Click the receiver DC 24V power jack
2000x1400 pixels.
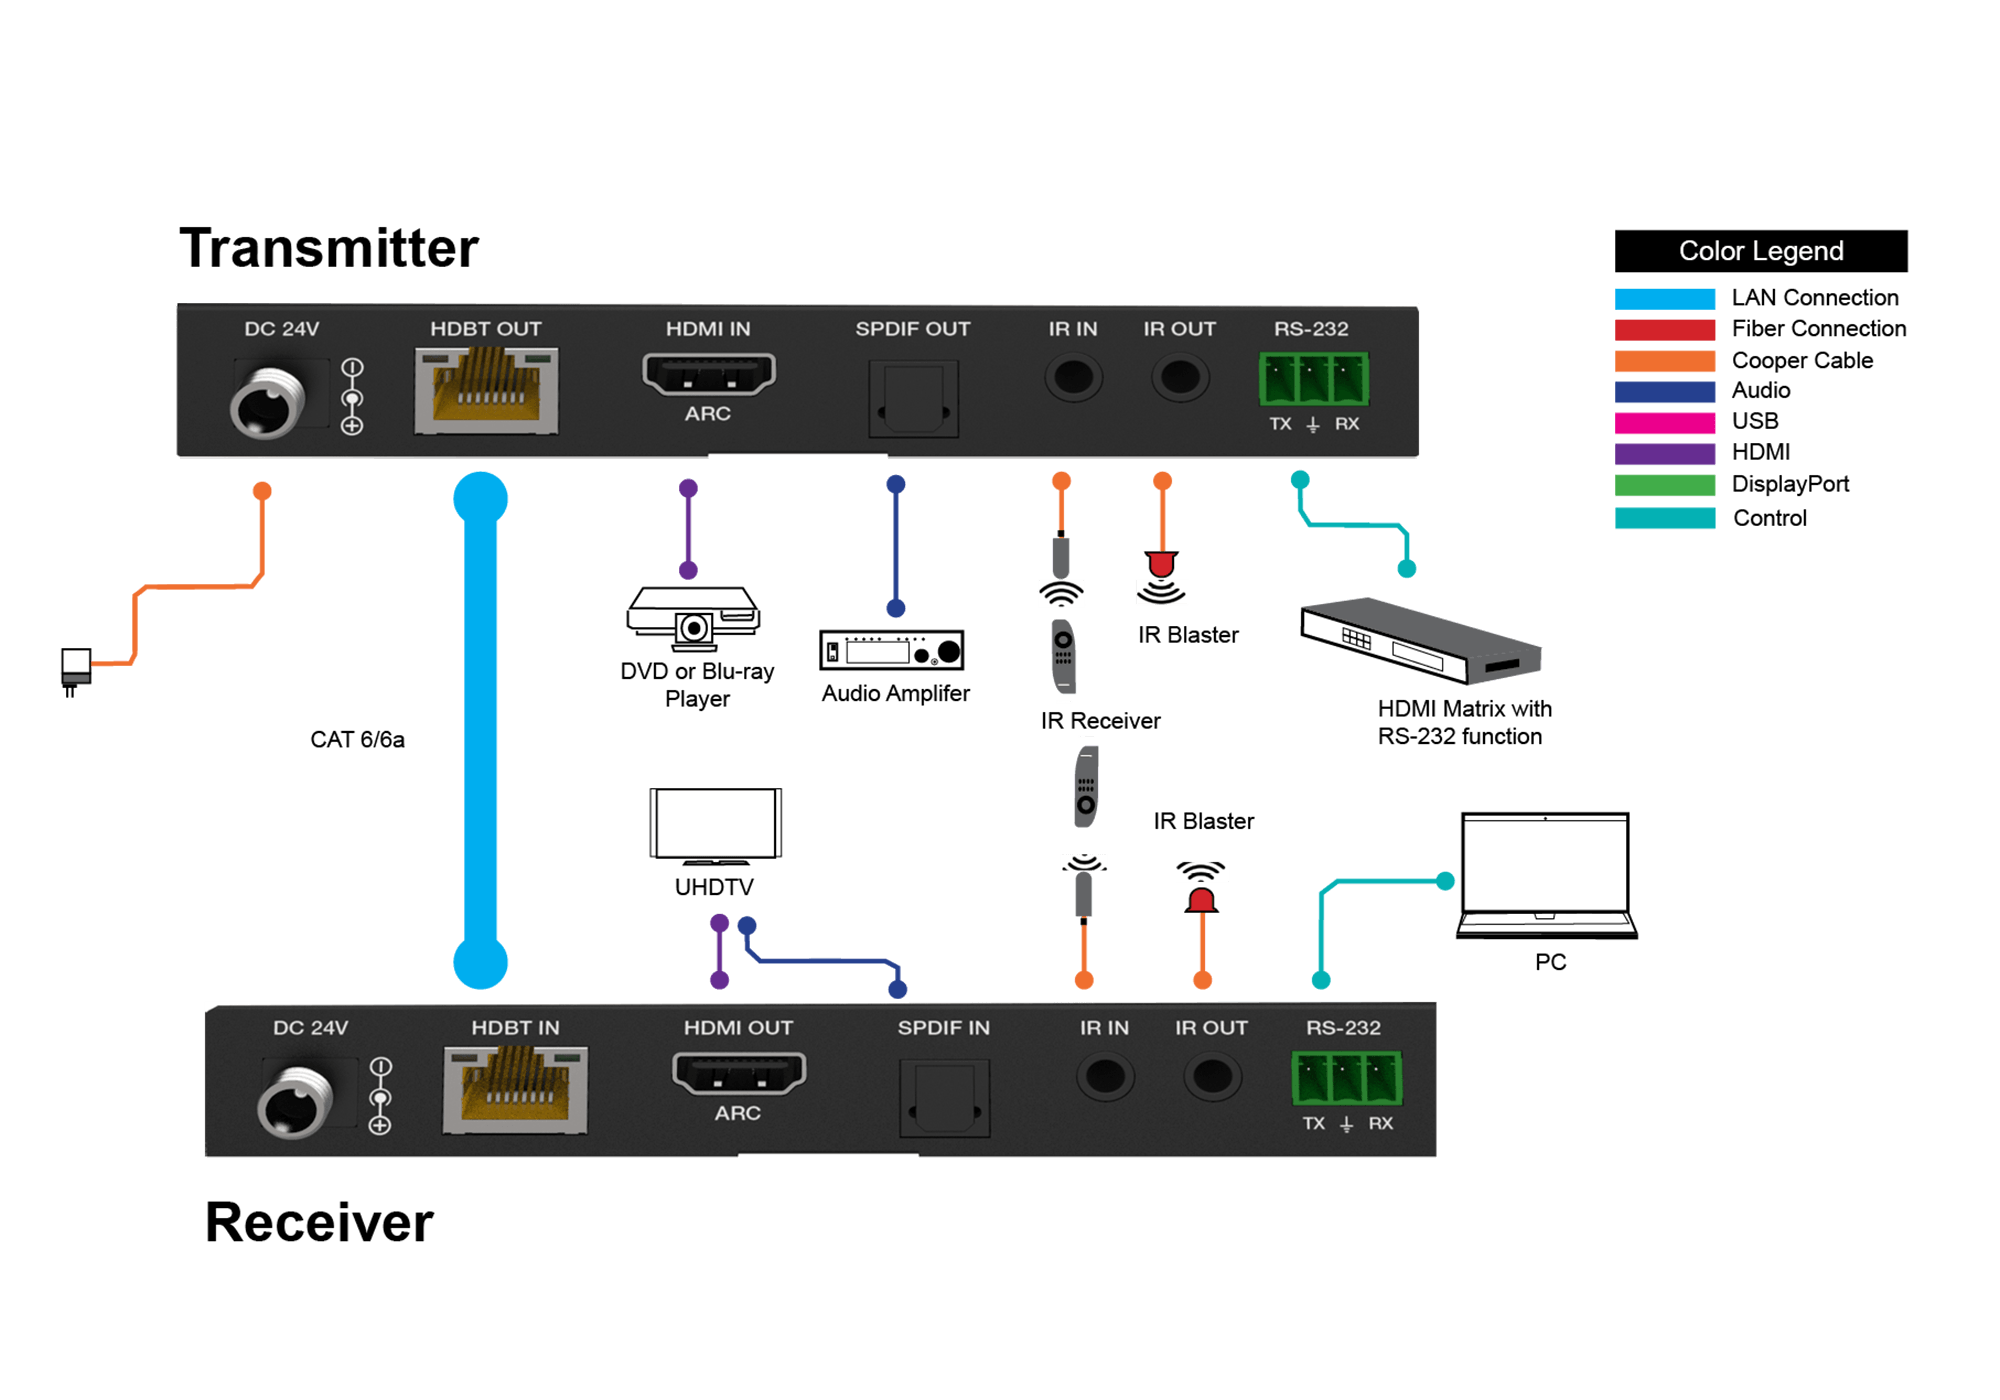[x=295, y=1103]
